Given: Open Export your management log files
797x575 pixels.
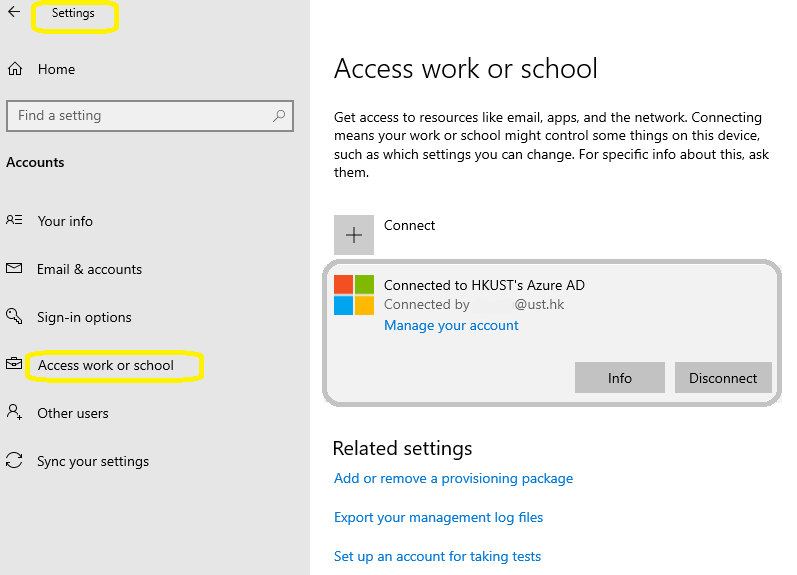Looking at the screenshot, I should coord(439,518).
